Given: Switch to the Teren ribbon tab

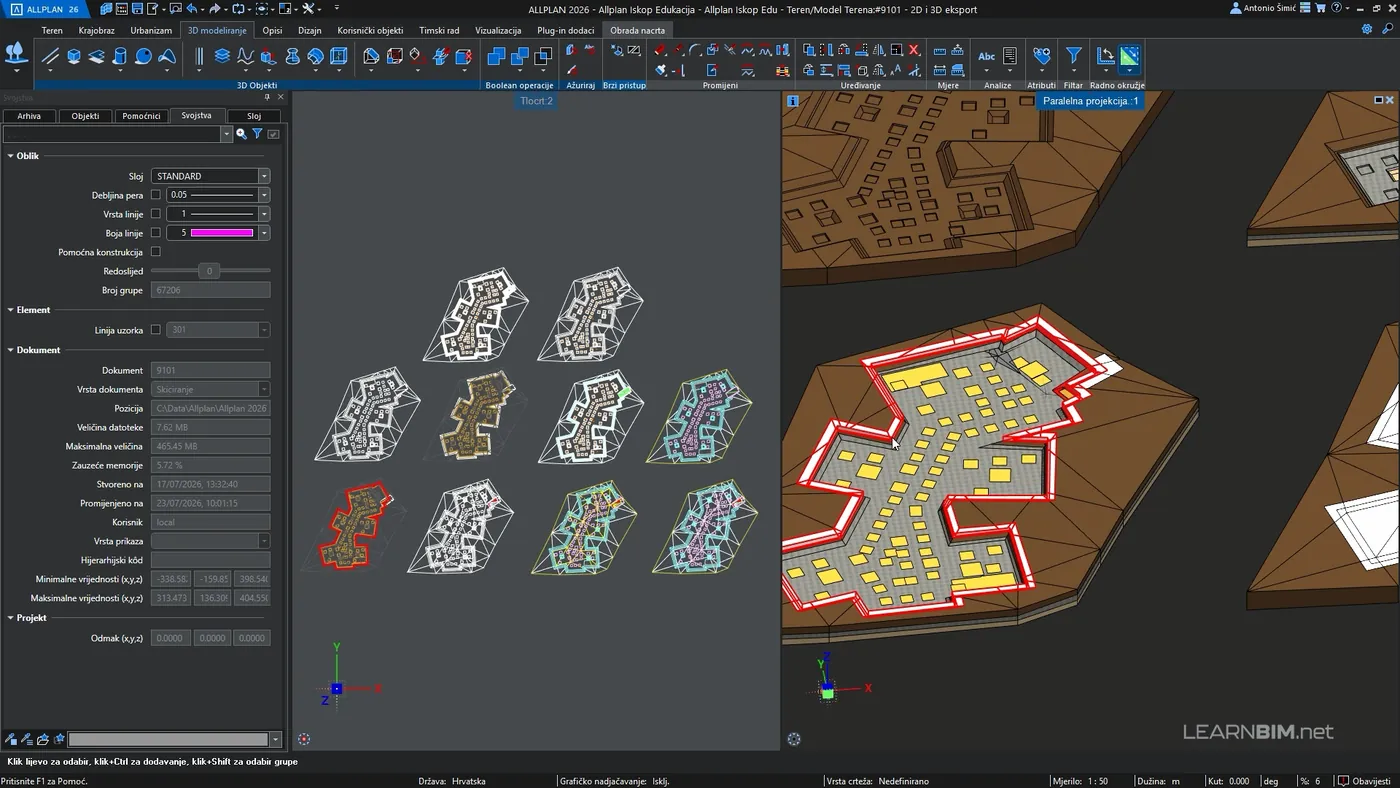Looking at the screenshot, I should tap(52, 30).
